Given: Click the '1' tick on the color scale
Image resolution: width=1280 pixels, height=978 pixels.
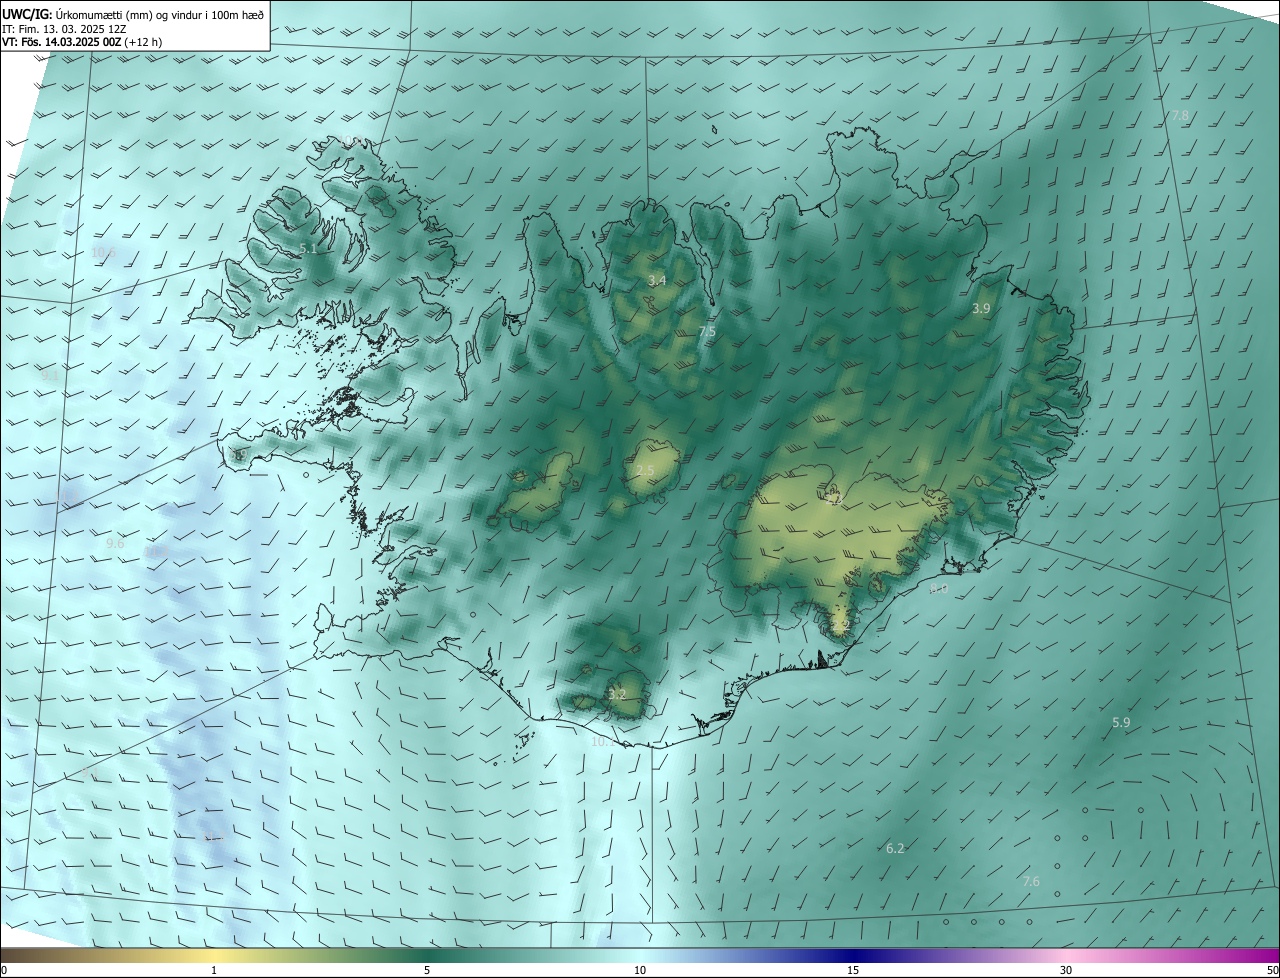Looking at the screenshot, I should click(214, 970).
